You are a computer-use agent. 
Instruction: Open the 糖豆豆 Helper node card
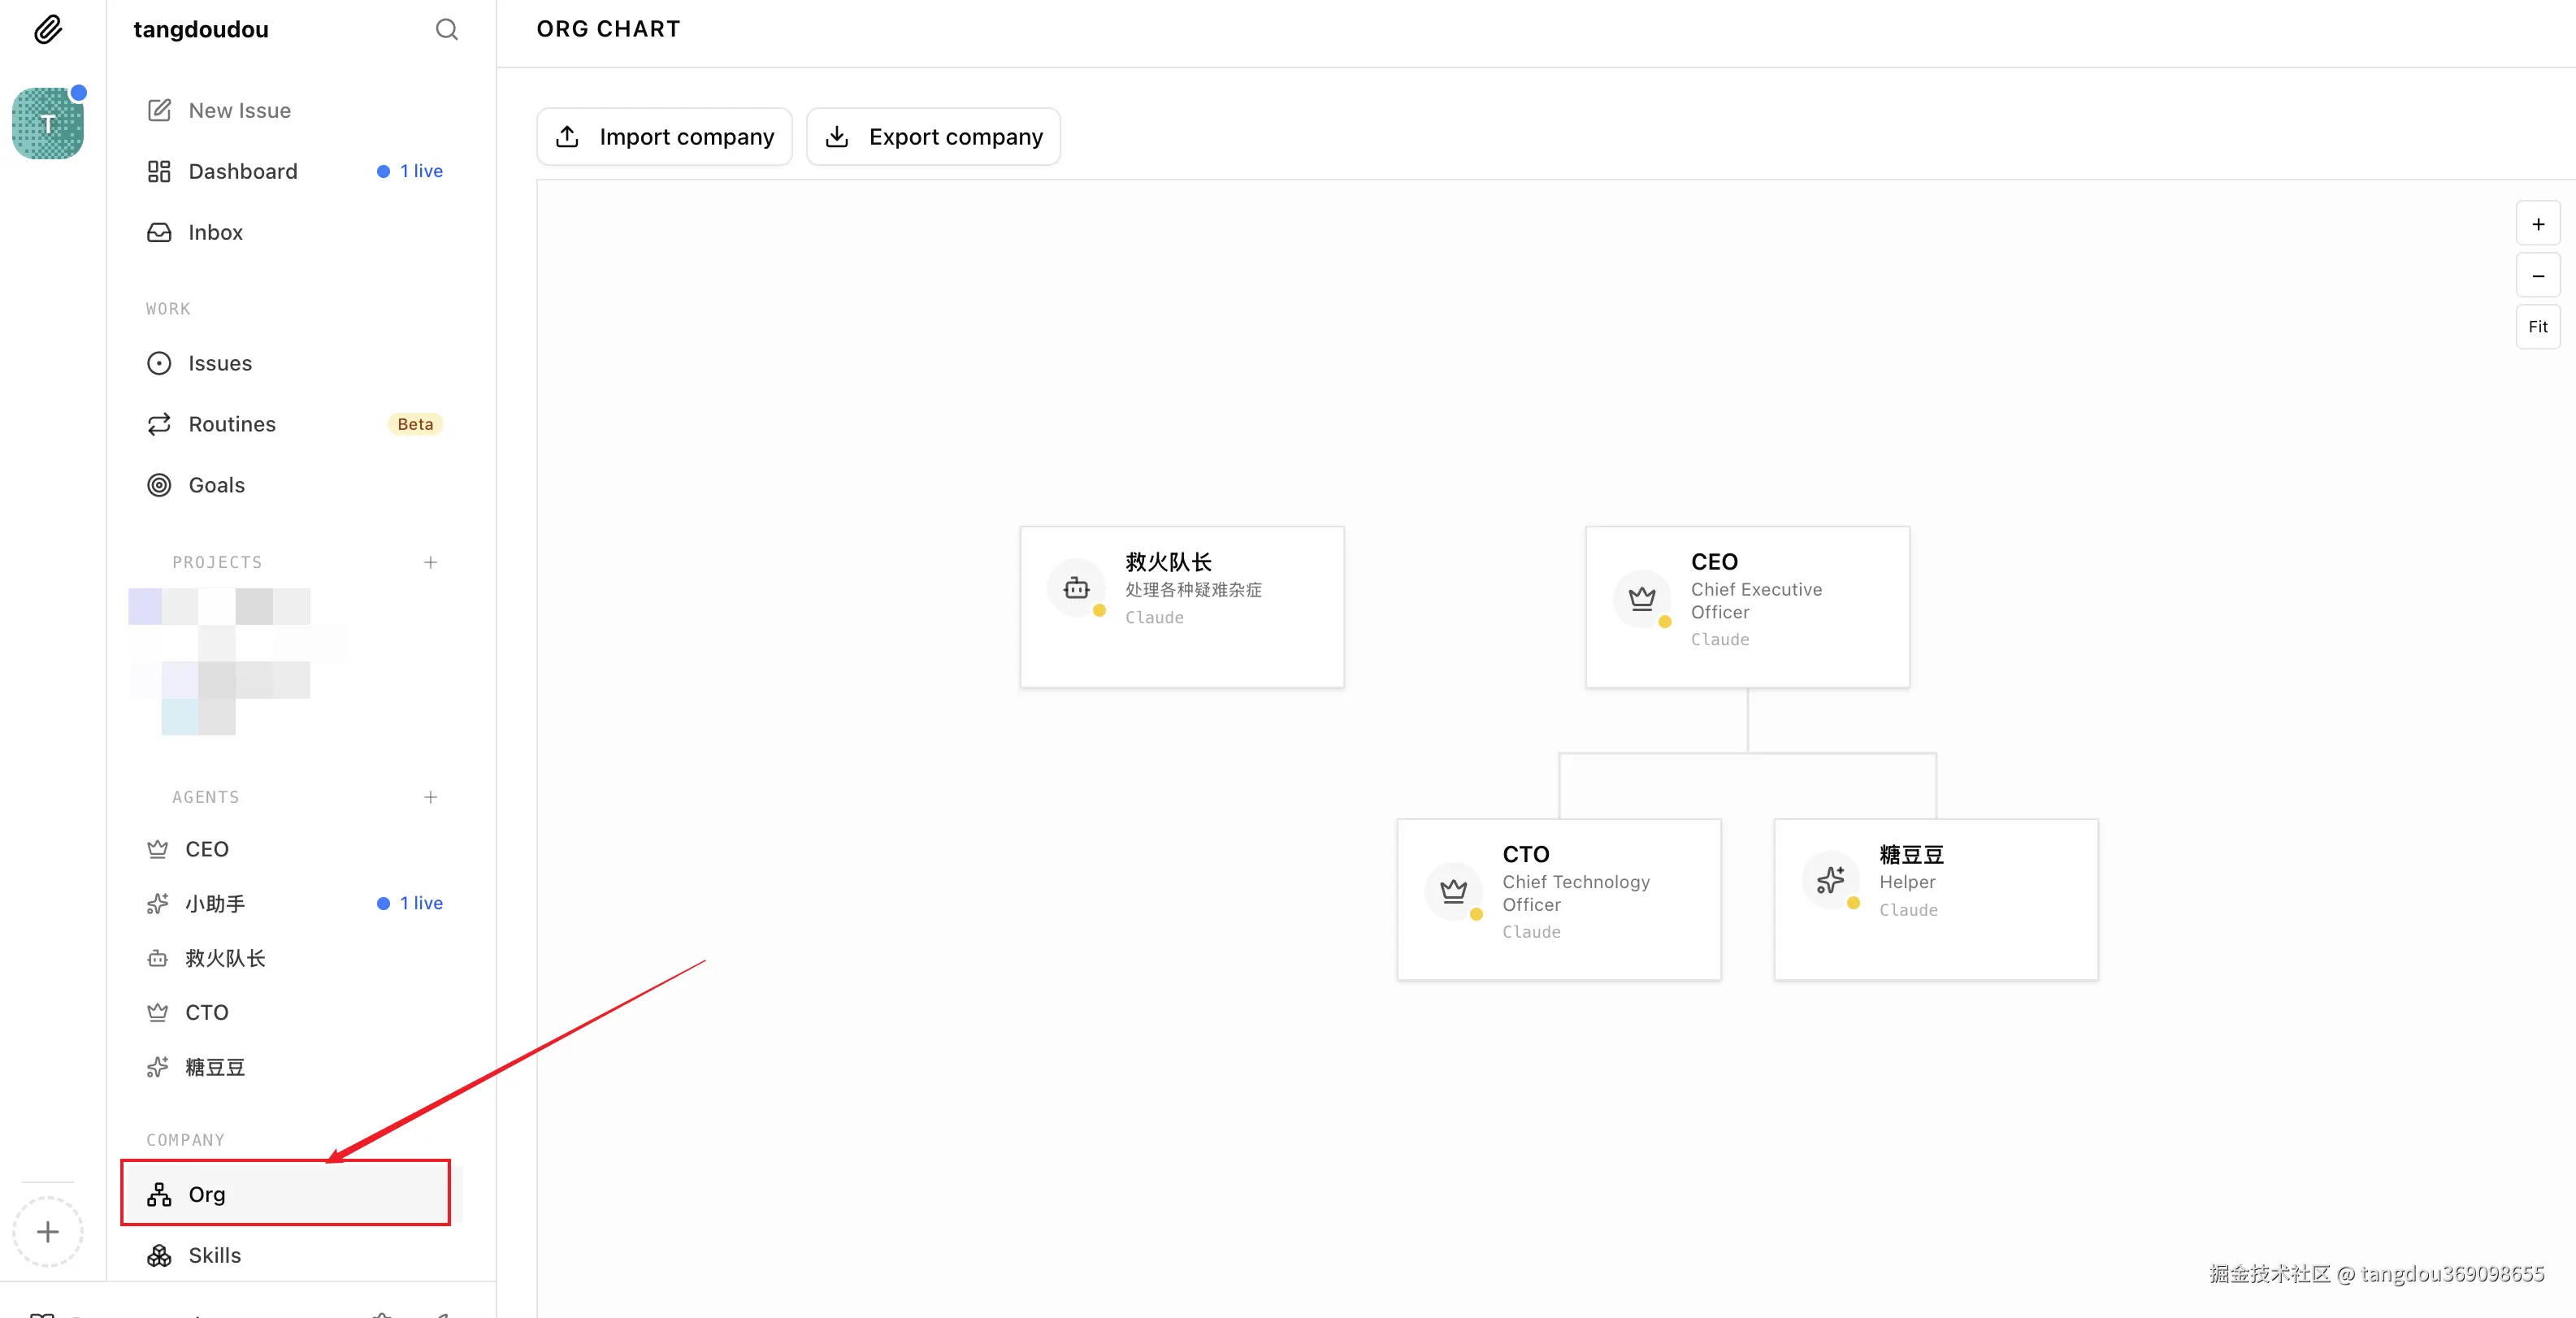point(1935,899)
